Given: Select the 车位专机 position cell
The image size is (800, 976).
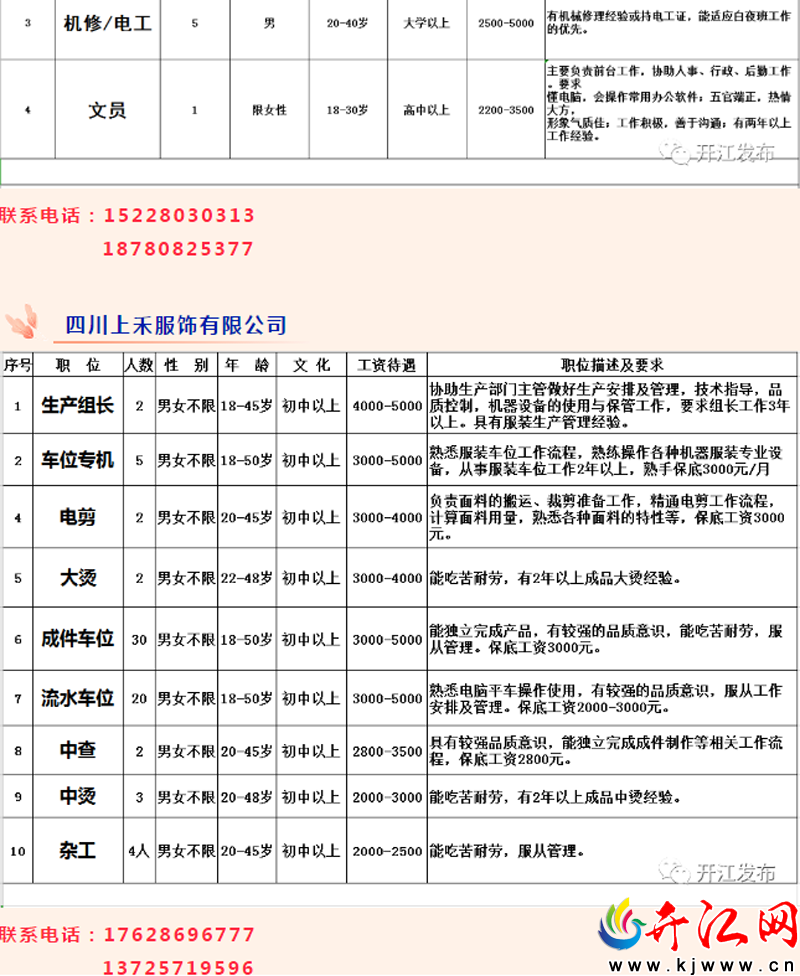Looking at the screenshot, I should [78, 460].
